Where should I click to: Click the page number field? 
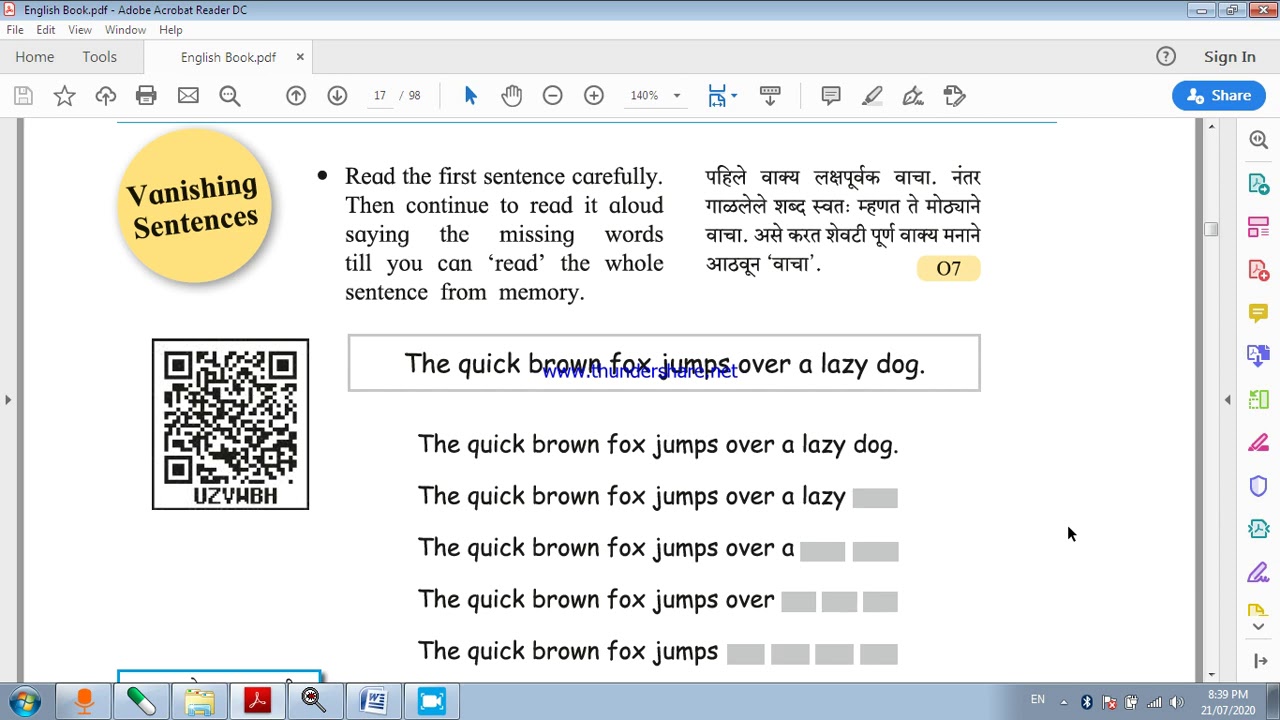[380, 96]
